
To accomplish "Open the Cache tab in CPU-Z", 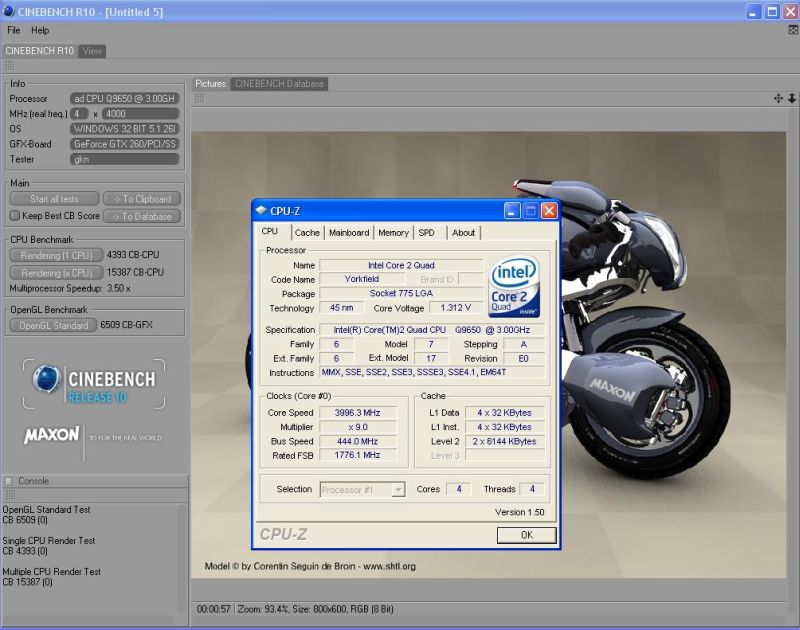I will pyautogui.click(x=307, y=233).
